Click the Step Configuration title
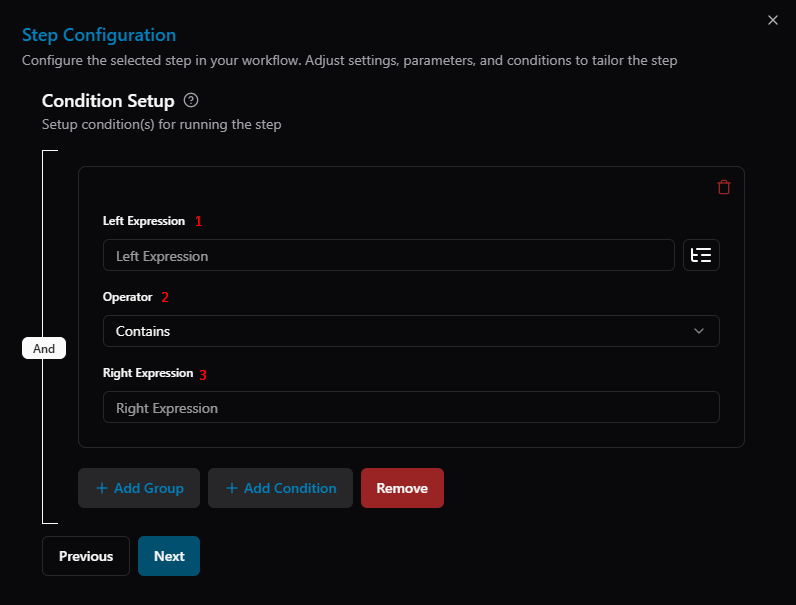Image resolution: width=796 pixels, height=605 pixels. tap(99, 35)
